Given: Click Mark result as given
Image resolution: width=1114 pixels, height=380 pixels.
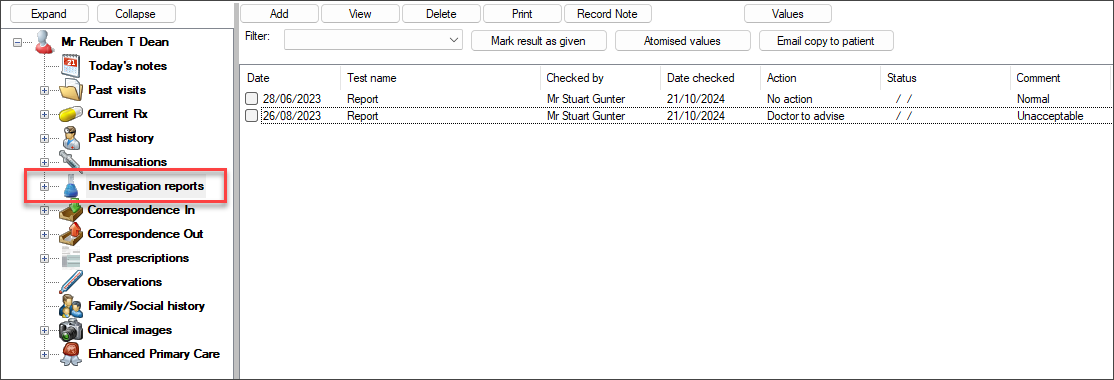Looking at the screenshot, I should tap(539, 41).
